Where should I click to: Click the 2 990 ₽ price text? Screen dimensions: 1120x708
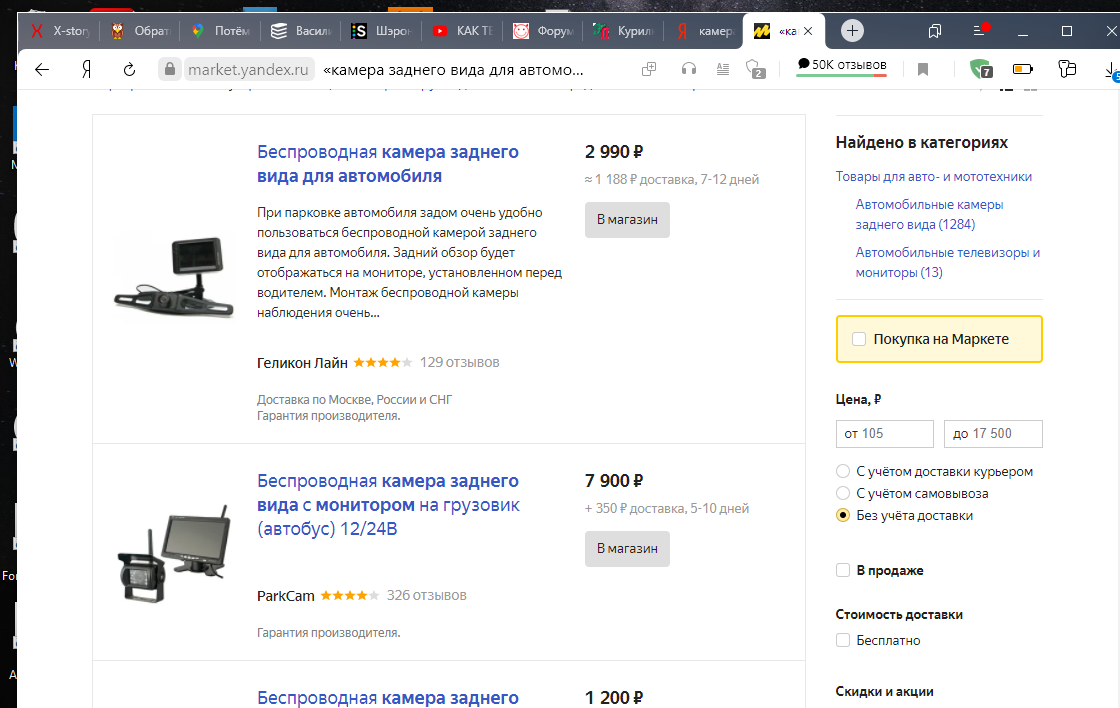(x=614, y=152)
